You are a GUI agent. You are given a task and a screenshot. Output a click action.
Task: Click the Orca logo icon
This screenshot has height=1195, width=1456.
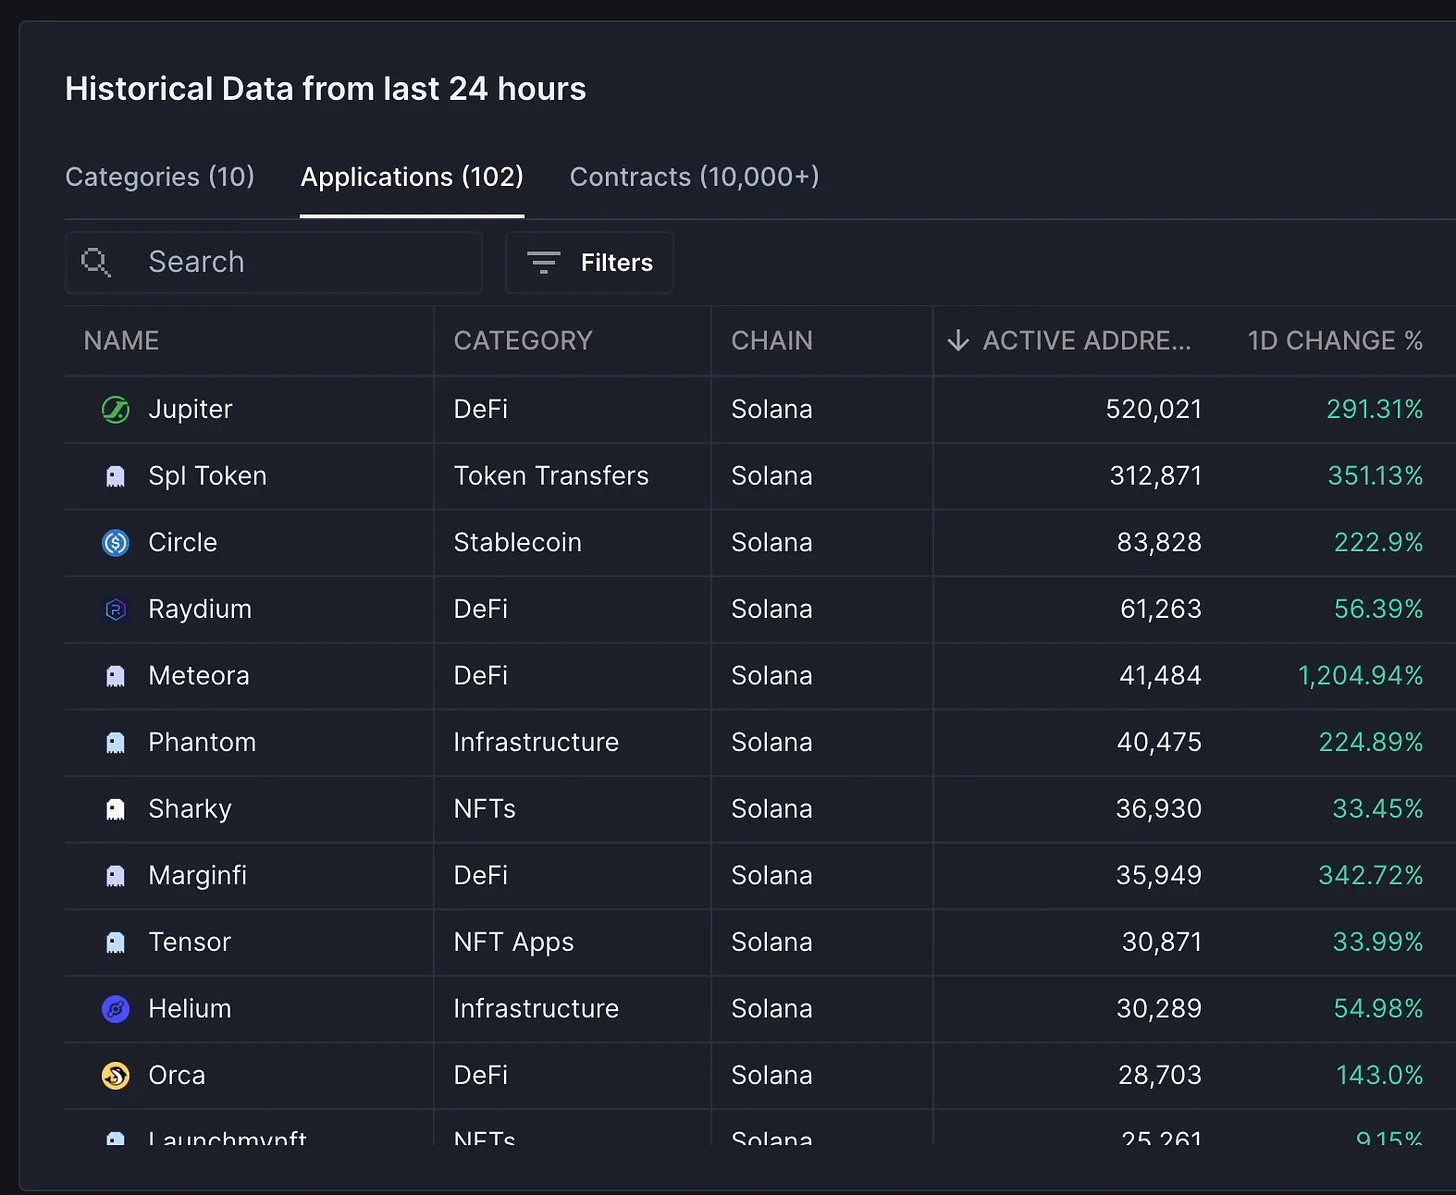116,1076
